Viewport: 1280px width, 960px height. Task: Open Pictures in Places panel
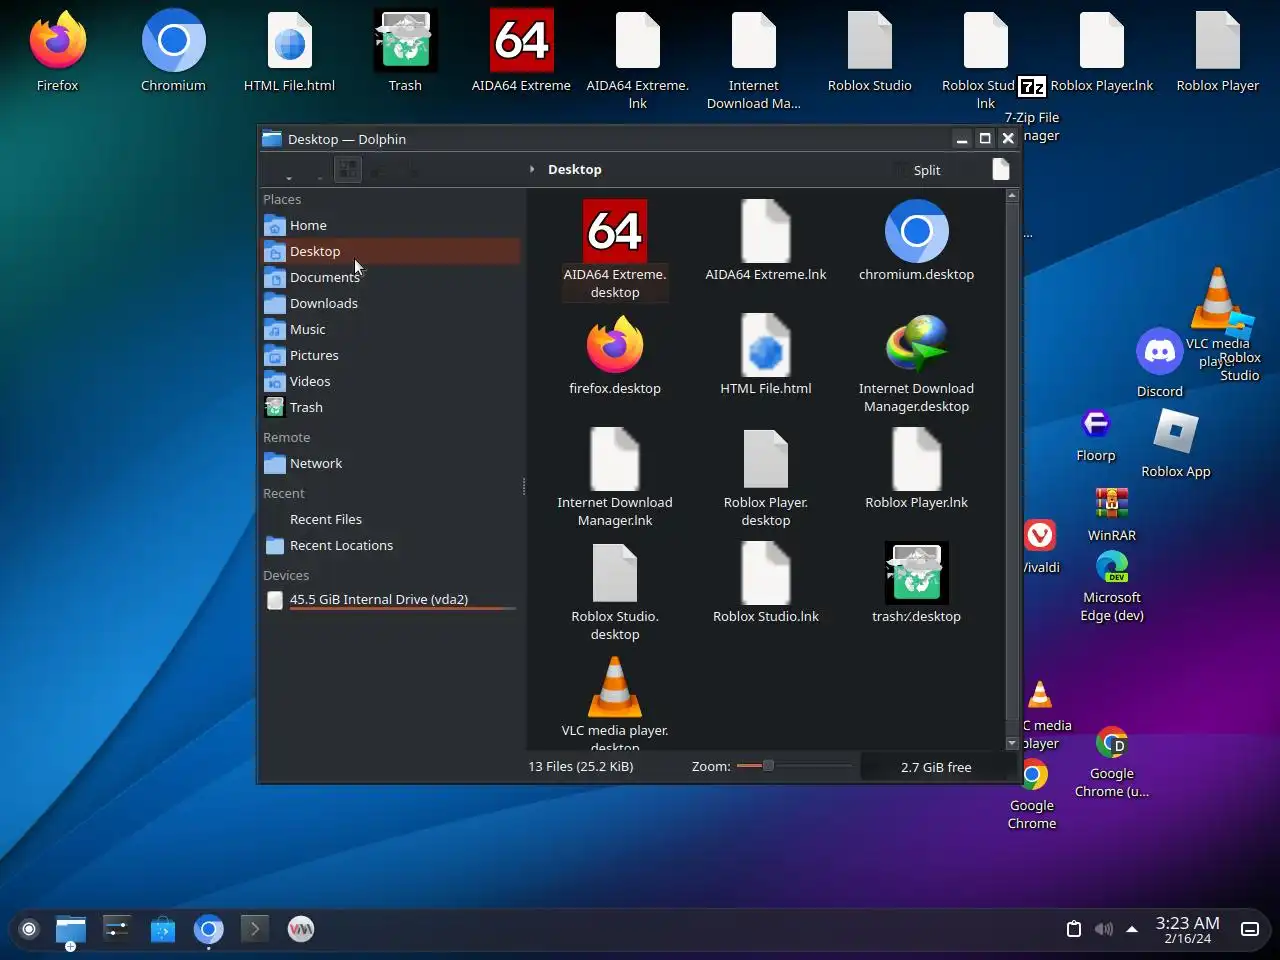click(390, 355)
